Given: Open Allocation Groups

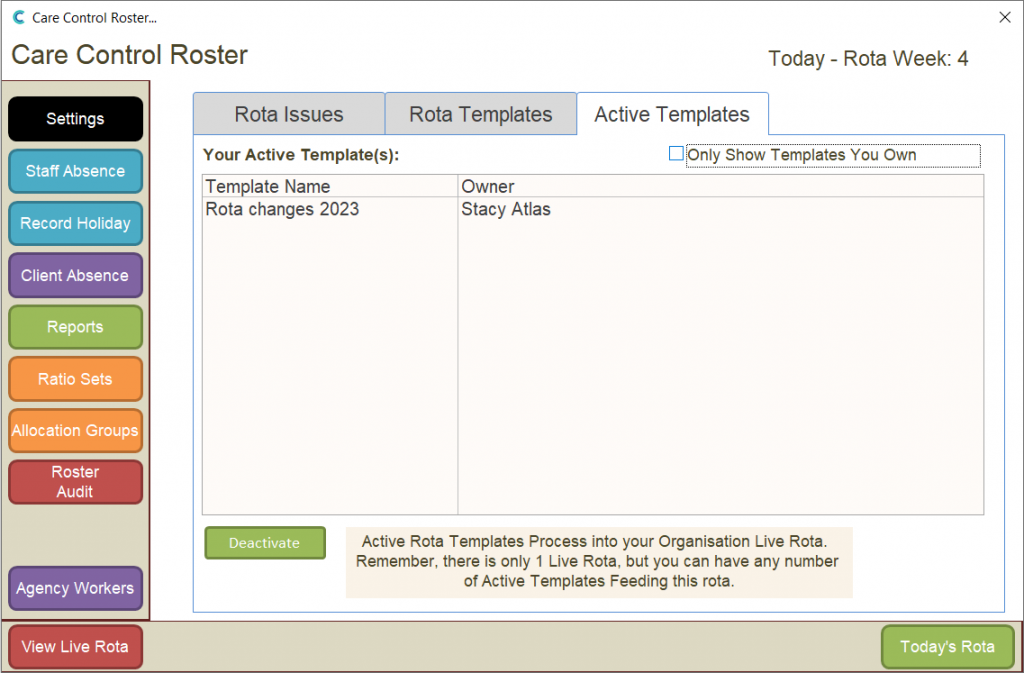Looking at the screenshot, I should [75, 431].
